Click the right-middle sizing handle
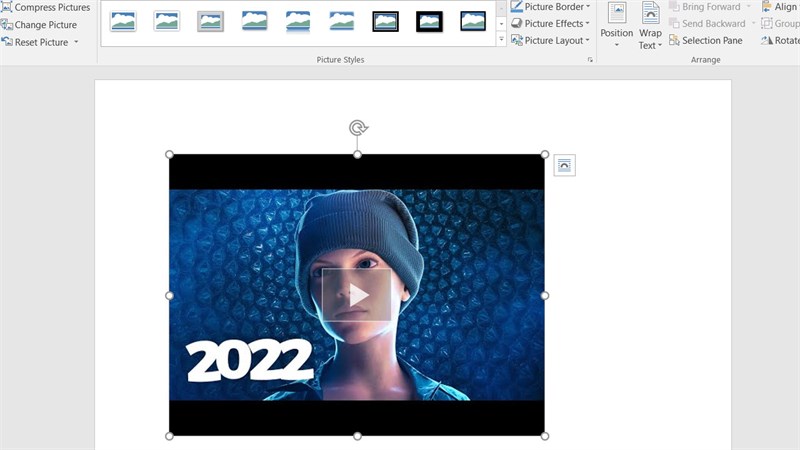Viewport: 800px width, 450px height. [x=545, y=295]
